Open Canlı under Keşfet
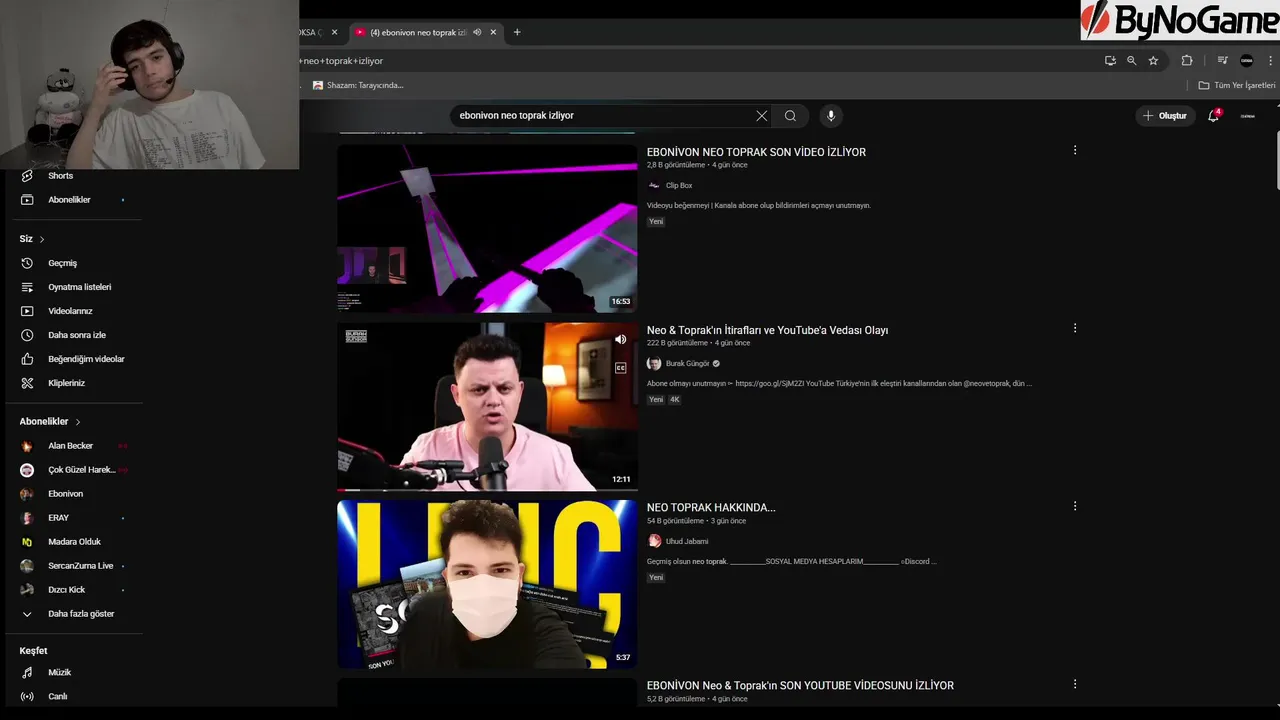 coord(57,697)
